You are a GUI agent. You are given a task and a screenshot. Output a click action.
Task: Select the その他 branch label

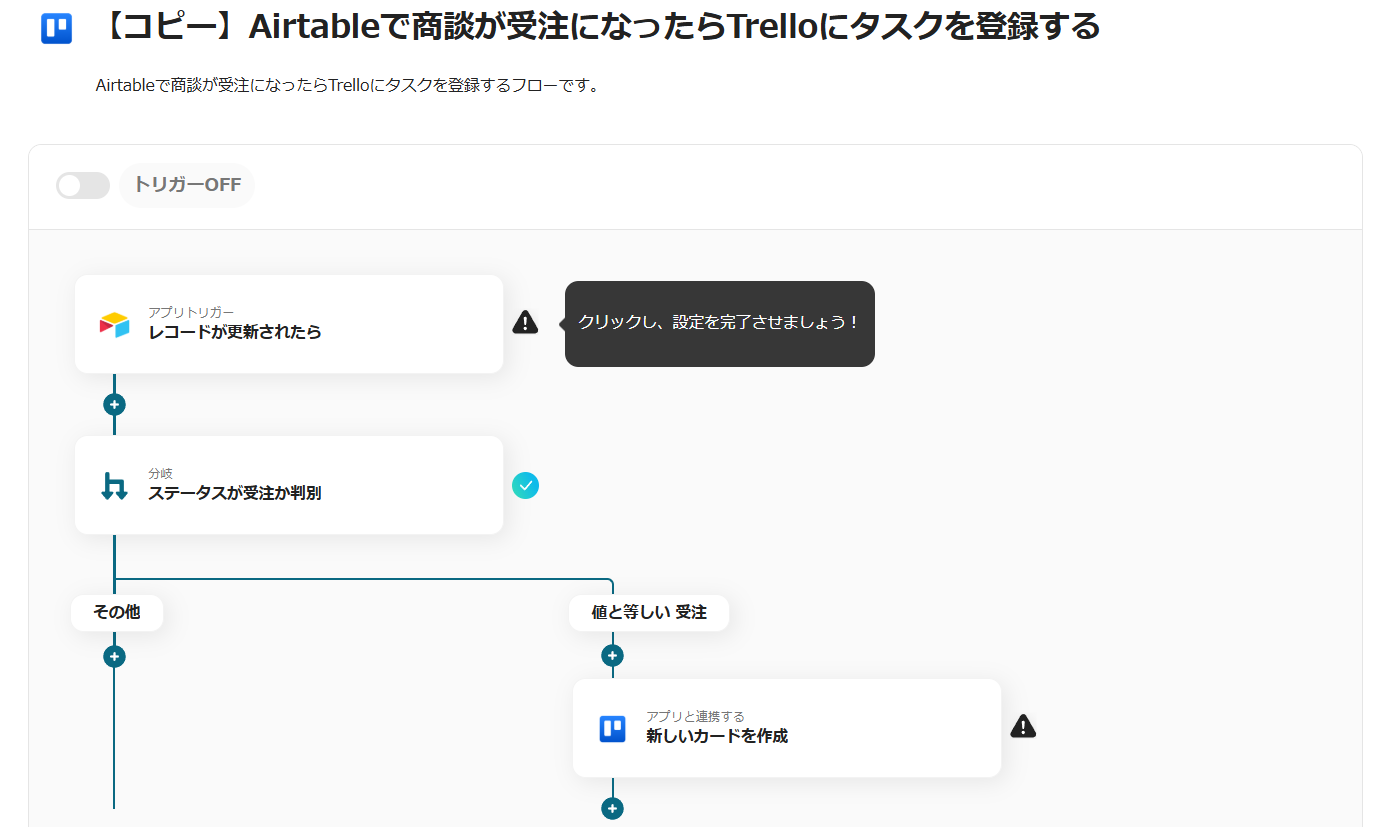[116, 612]
